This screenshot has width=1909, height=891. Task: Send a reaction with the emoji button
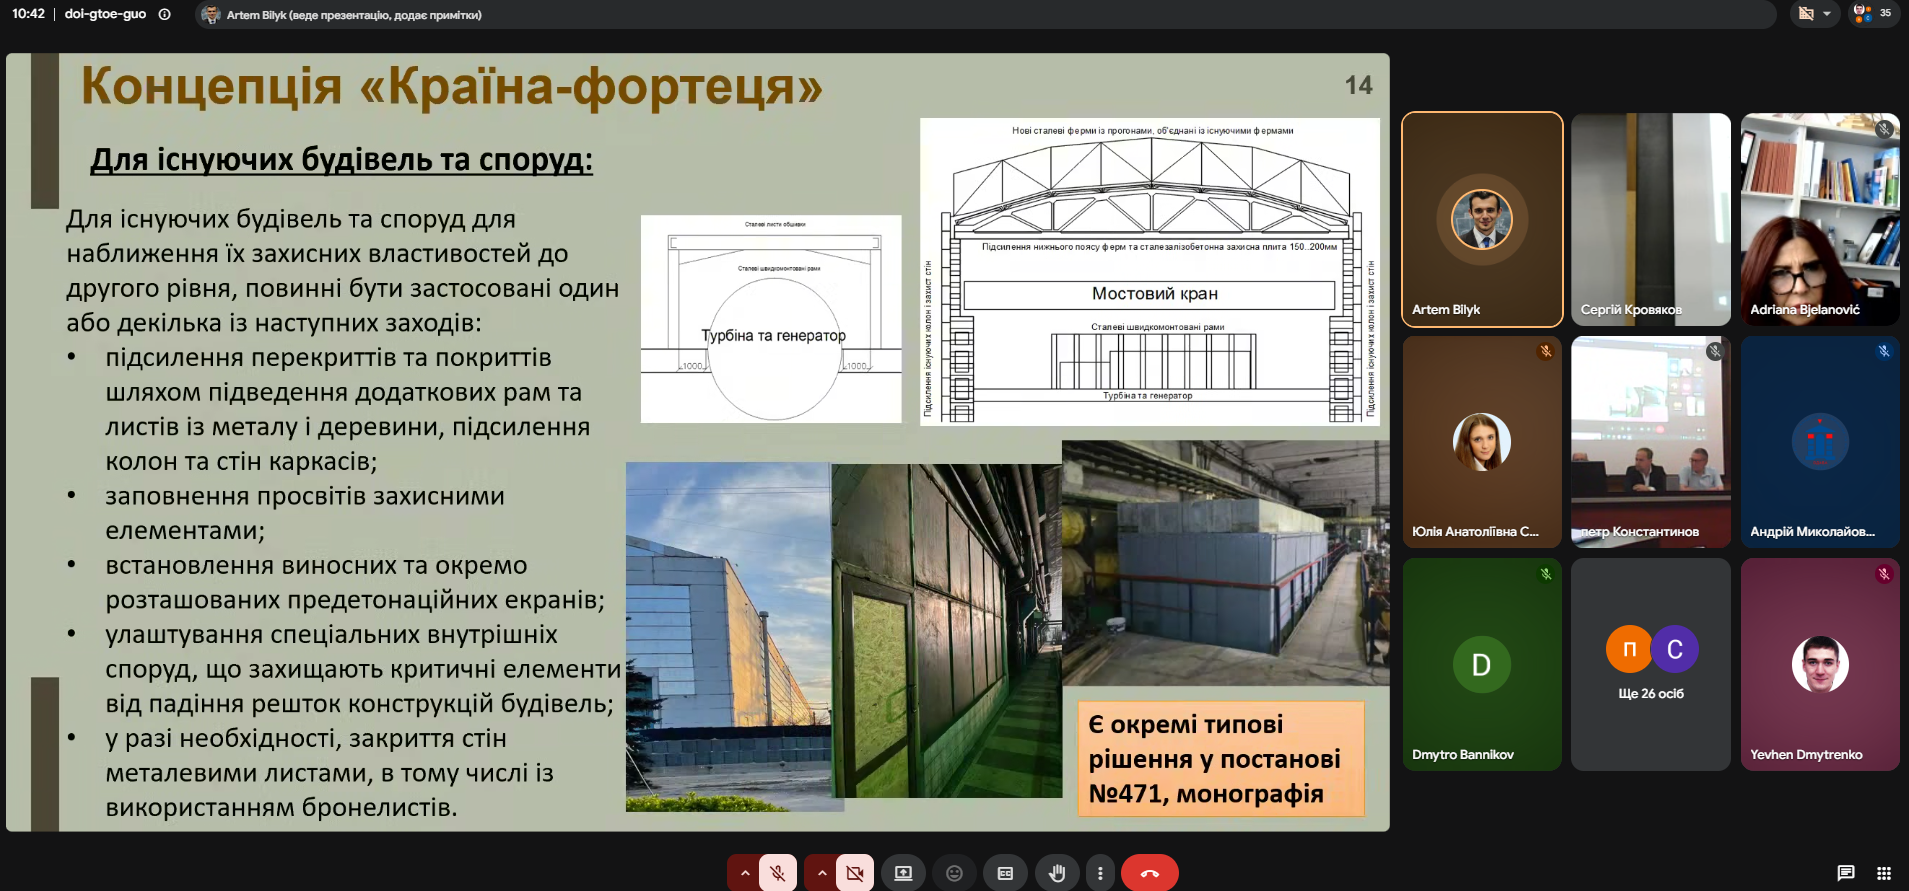coord(954,873)
